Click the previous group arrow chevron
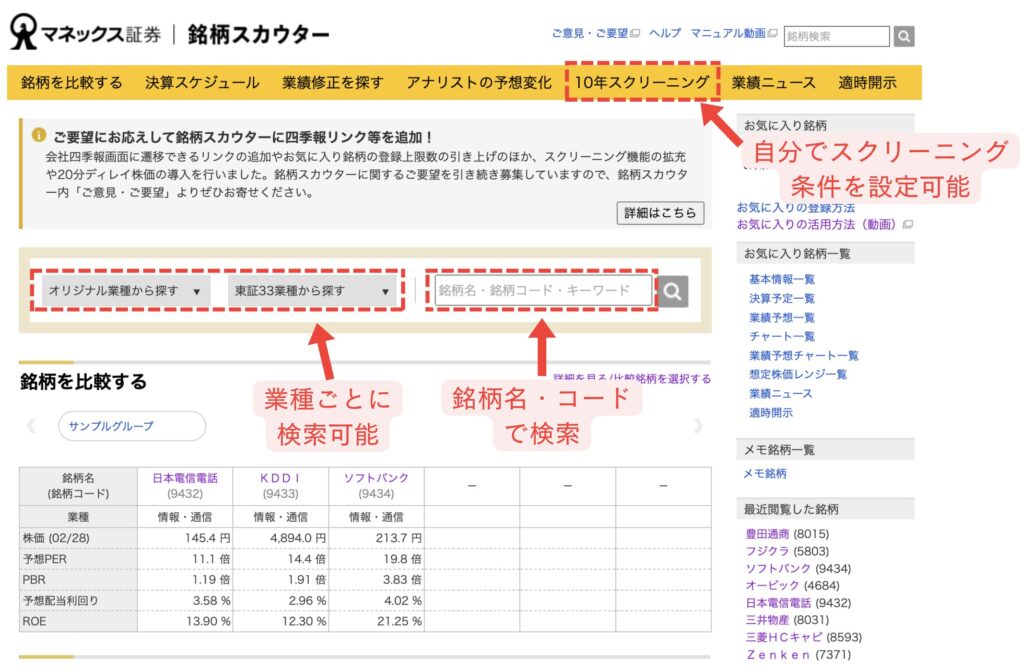Viewport: 1024px width, 669px height. point(31,426)
